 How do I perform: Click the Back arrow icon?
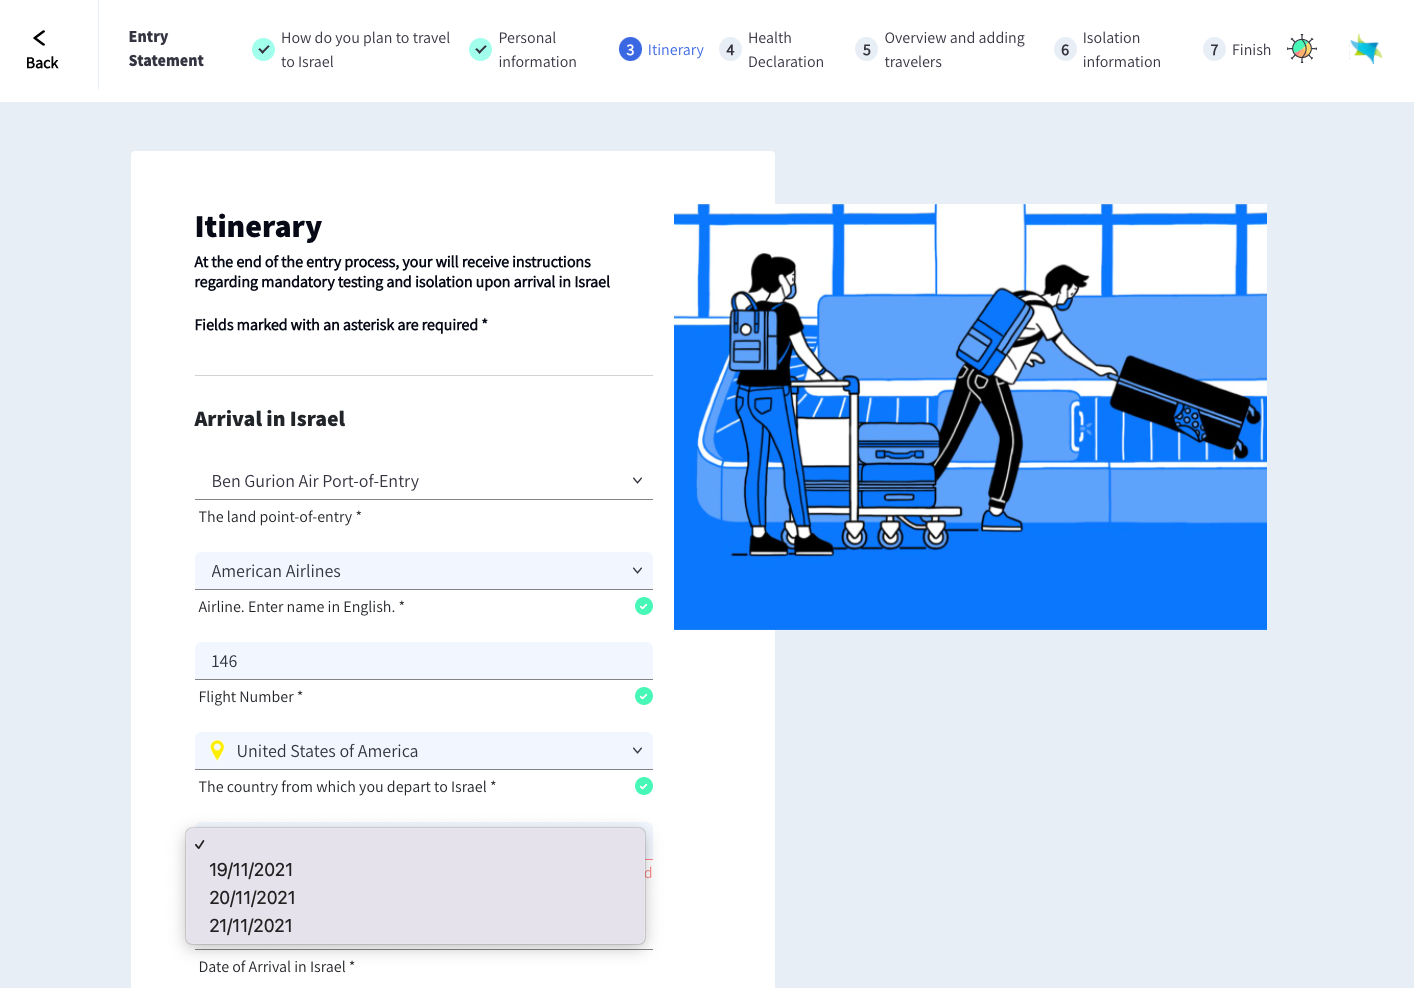[x=40, y=38]
